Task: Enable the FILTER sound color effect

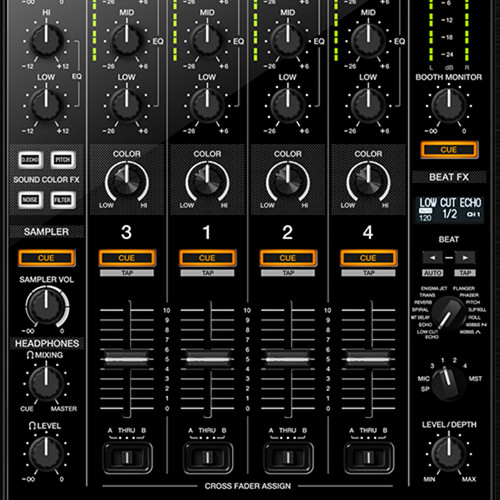Action: coord(63,200)
